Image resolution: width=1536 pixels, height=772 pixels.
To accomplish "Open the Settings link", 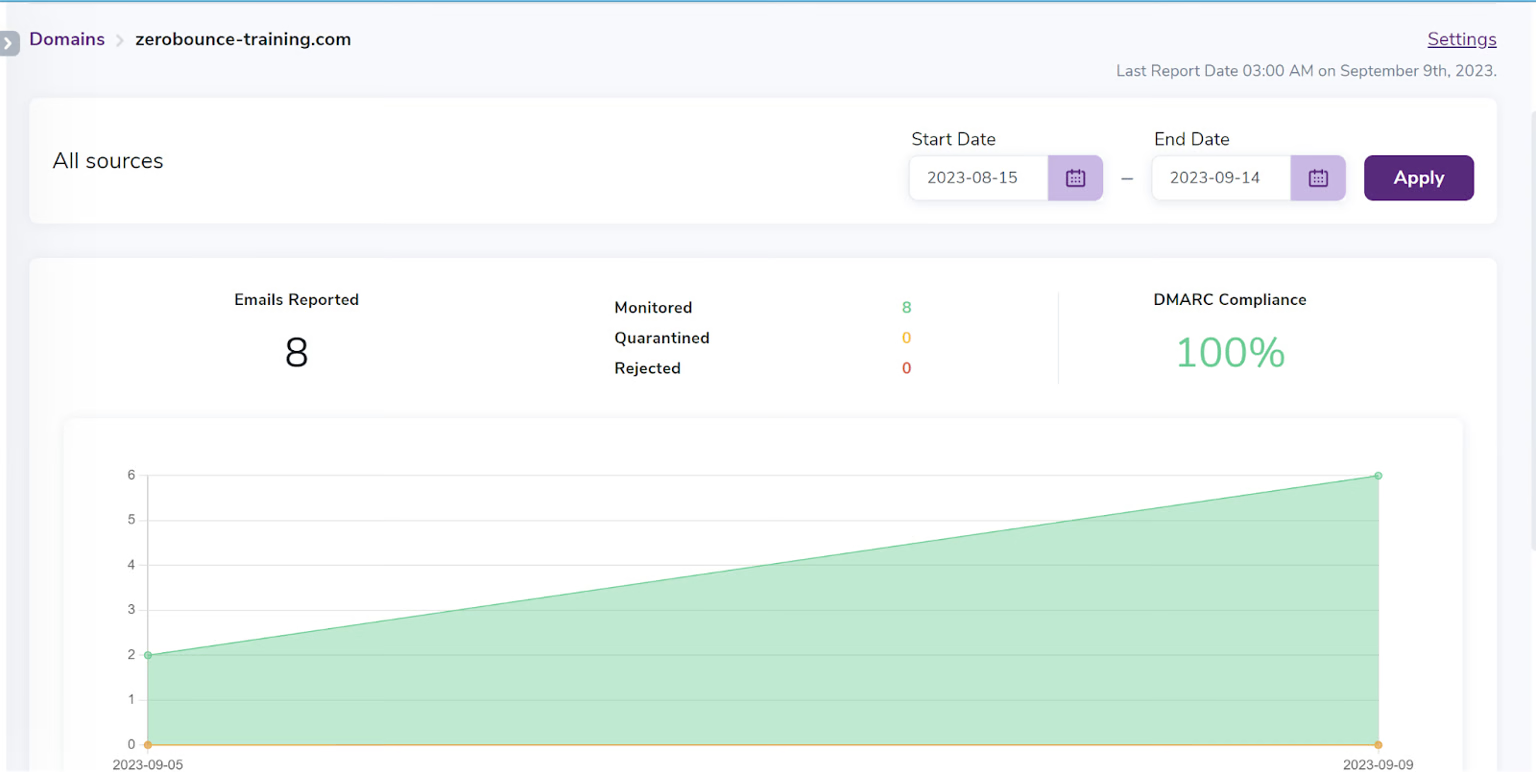I will pyautogui.click(x=1461, y=39).
